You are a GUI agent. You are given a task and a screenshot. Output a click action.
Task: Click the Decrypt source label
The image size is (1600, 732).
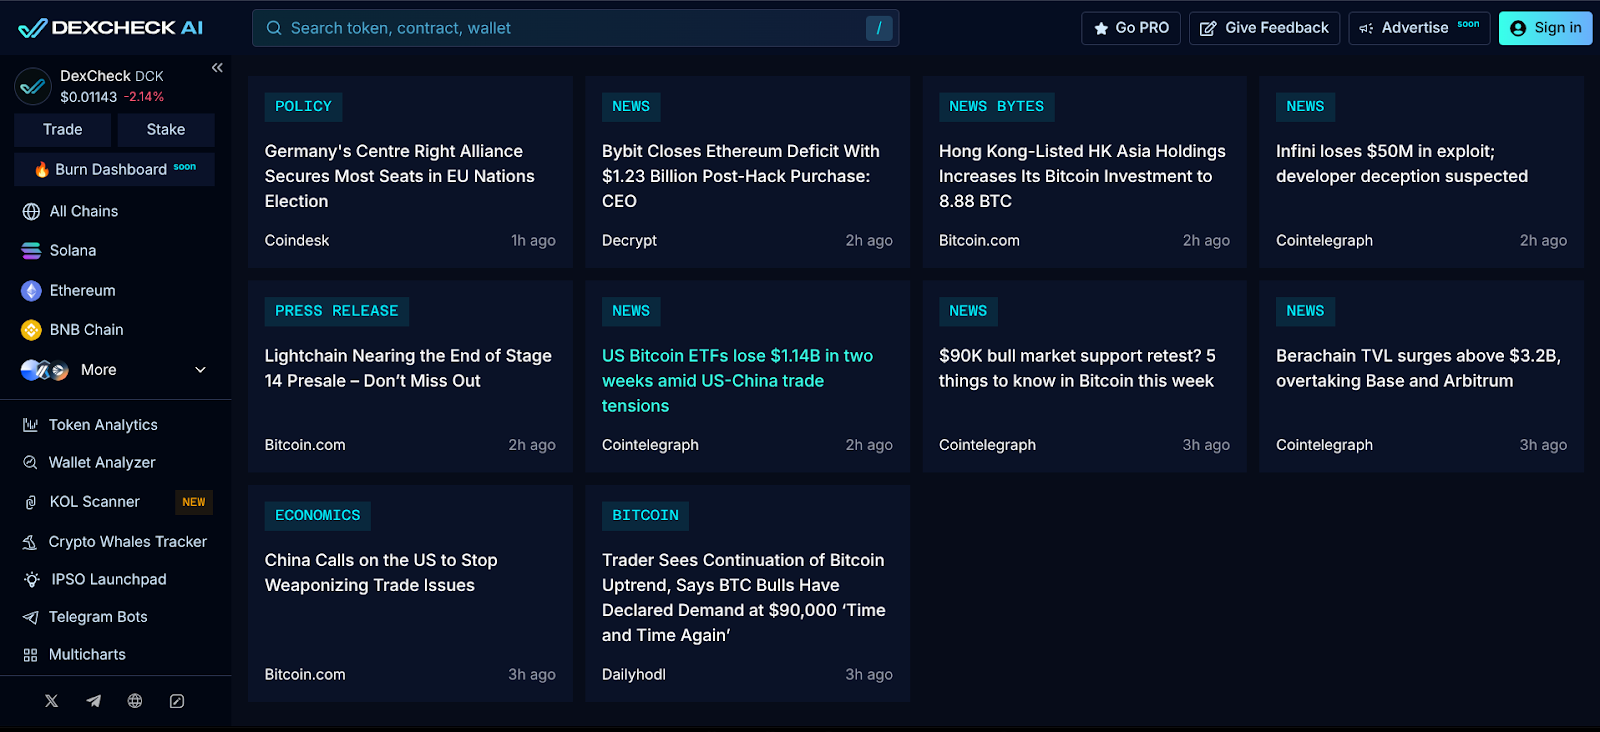[629, 241]
